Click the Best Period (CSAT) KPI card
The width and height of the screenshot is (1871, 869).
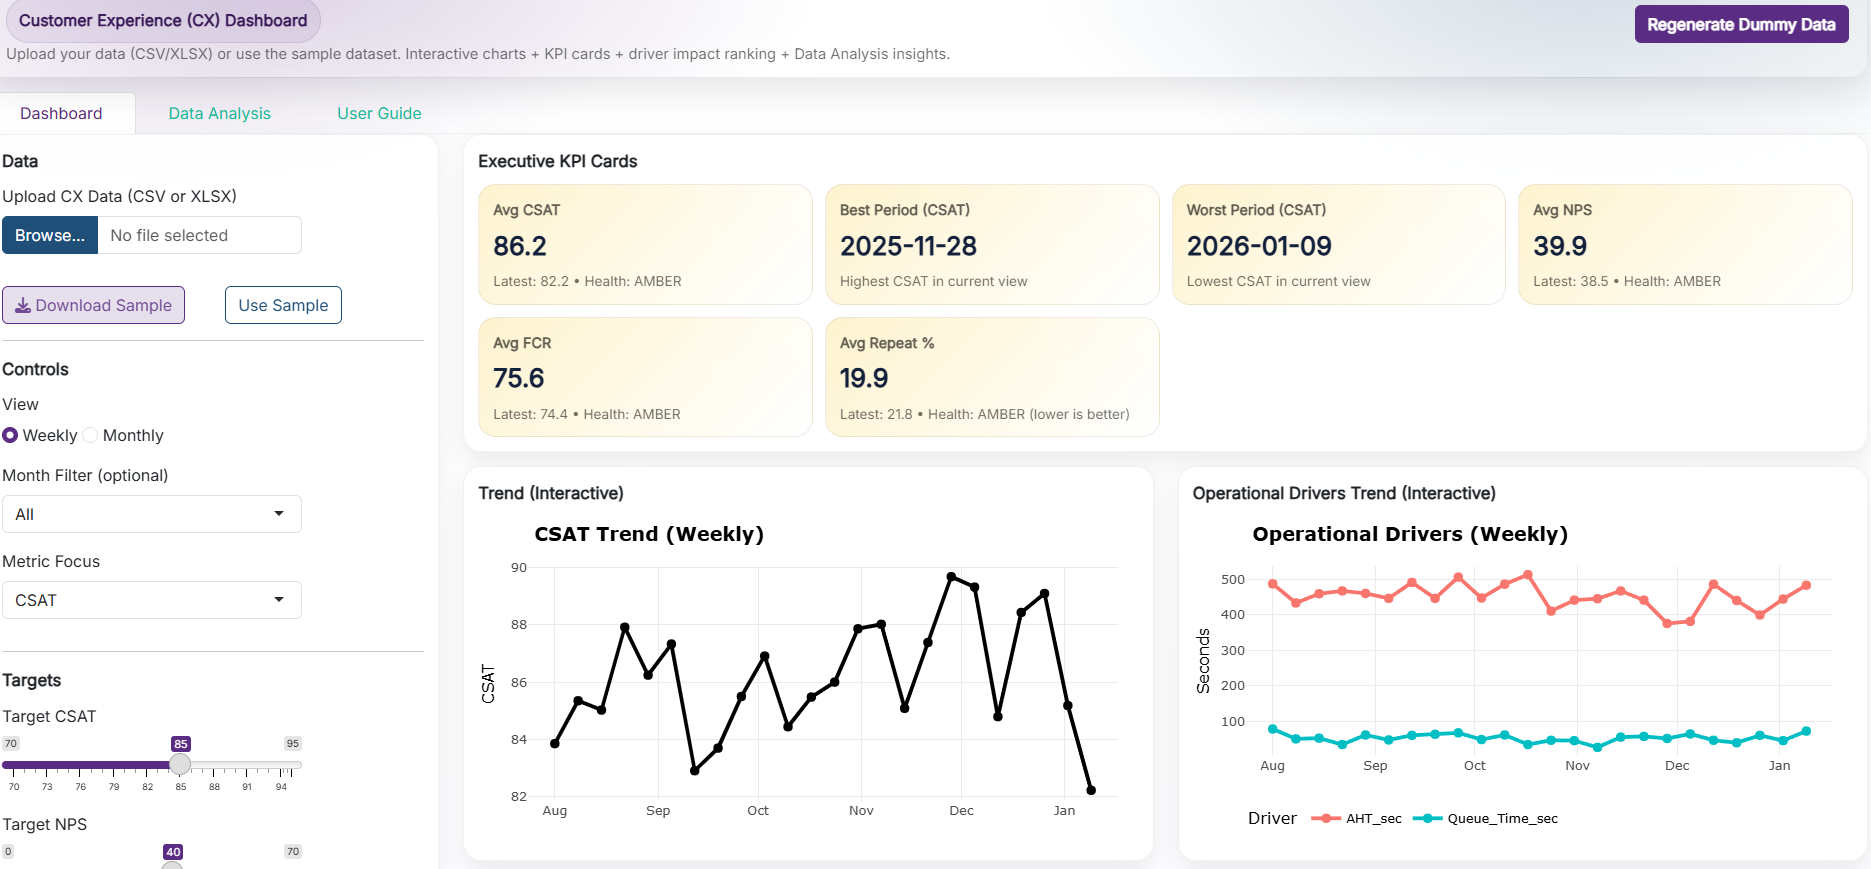(992, 244)
